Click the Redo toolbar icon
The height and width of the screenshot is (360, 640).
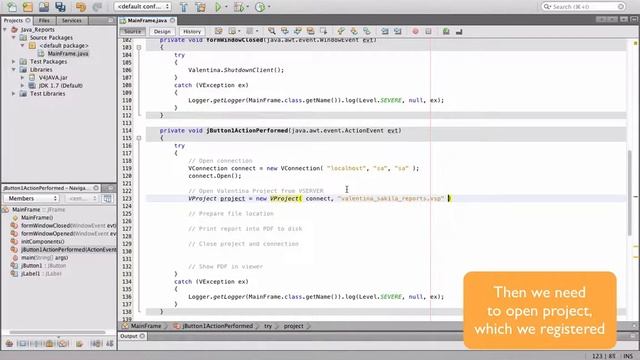pos(97,7)
